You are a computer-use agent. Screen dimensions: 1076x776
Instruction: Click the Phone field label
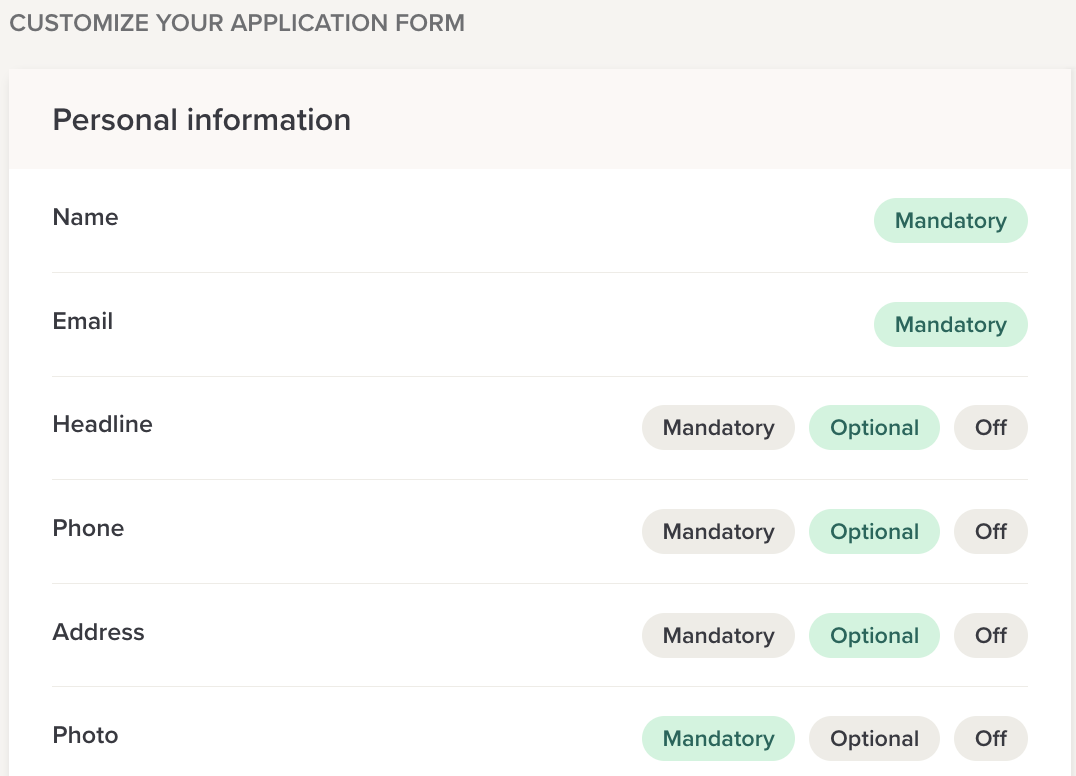pos(88,529)
